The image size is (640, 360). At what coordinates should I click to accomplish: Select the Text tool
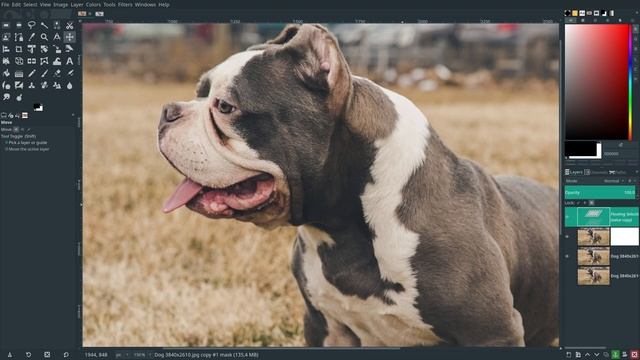pyautogui.click(x=69, y=61)
